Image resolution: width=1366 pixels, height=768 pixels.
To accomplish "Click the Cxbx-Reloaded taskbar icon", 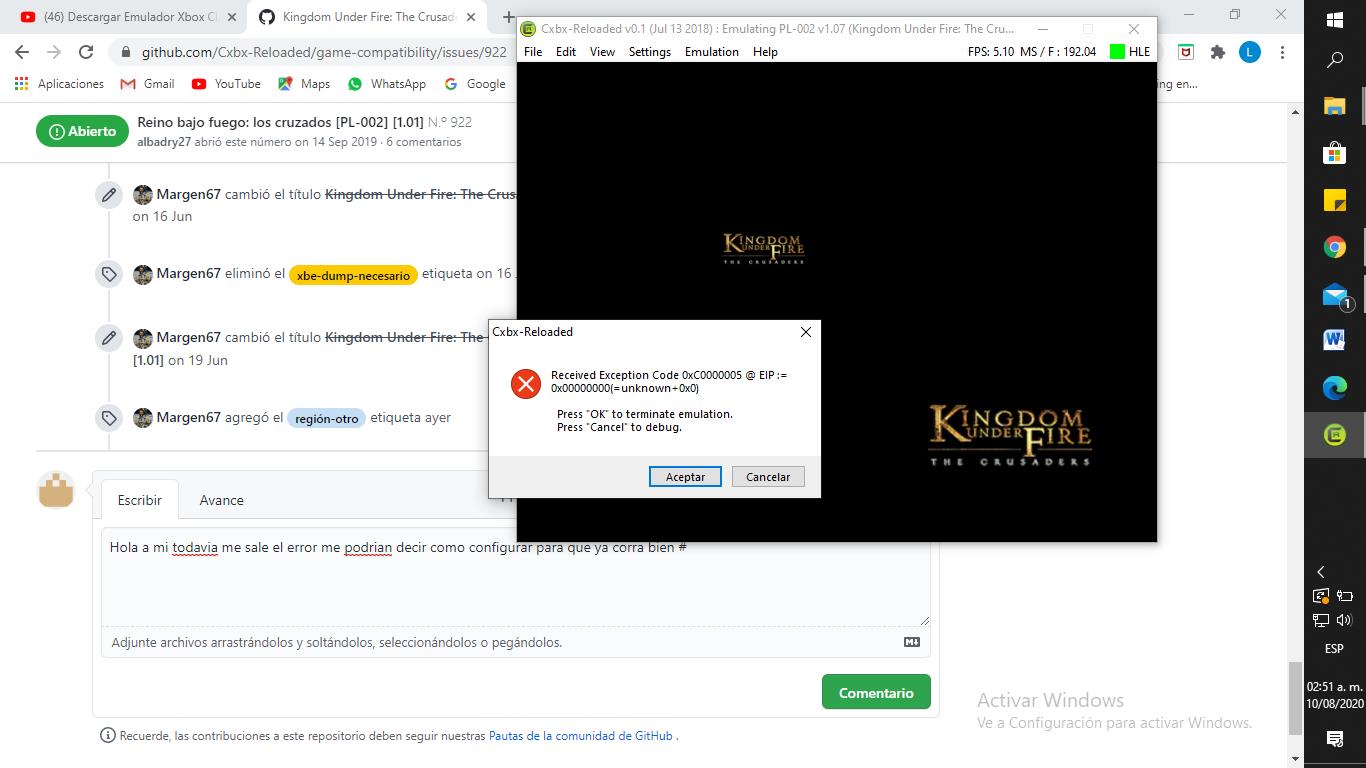I will (x=1334, y=434).
